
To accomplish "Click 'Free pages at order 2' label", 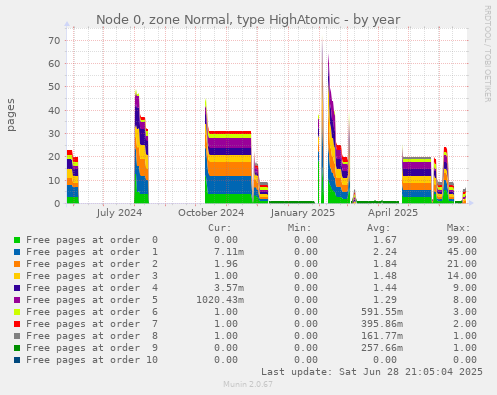I will (92, 264).
